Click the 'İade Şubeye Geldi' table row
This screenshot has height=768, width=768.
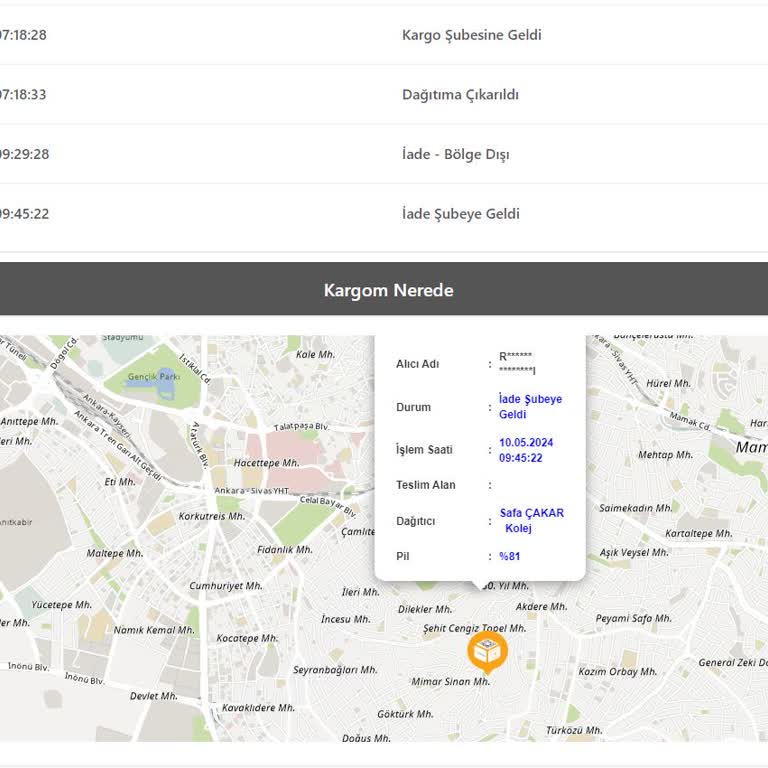(x=460, y=214)
